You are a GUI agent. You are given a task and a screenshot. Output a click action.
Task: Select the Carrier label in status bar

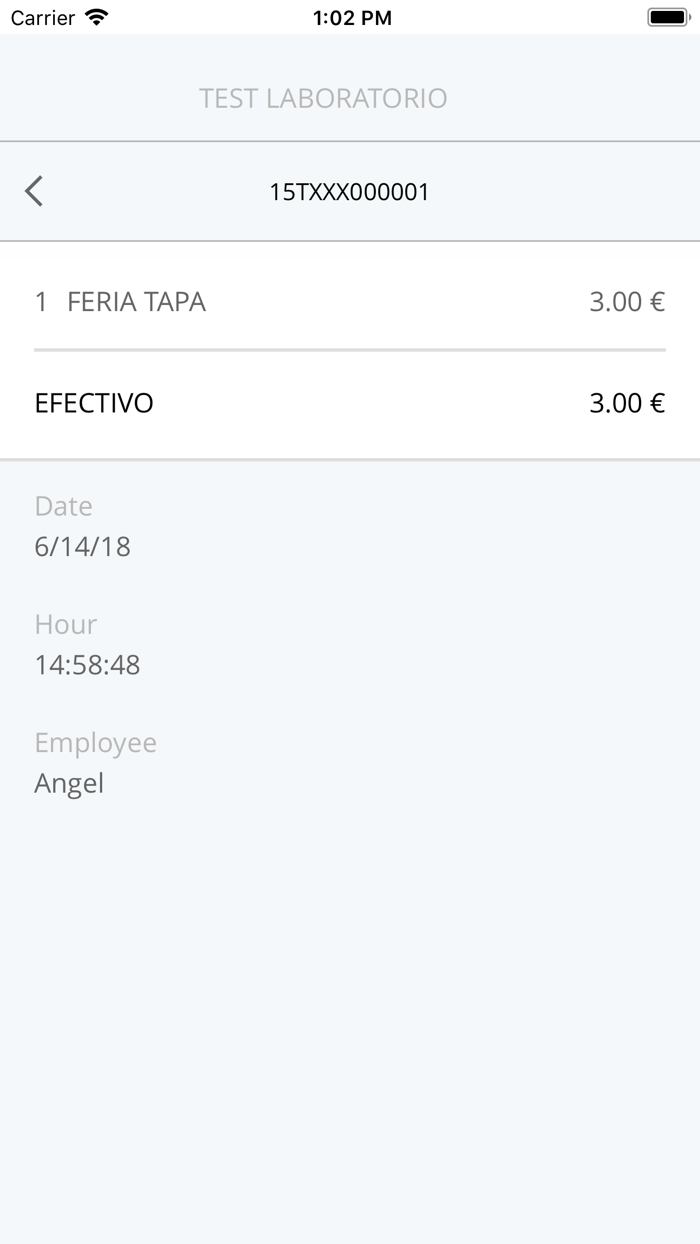pyautogui.click(x=47, y=17)
